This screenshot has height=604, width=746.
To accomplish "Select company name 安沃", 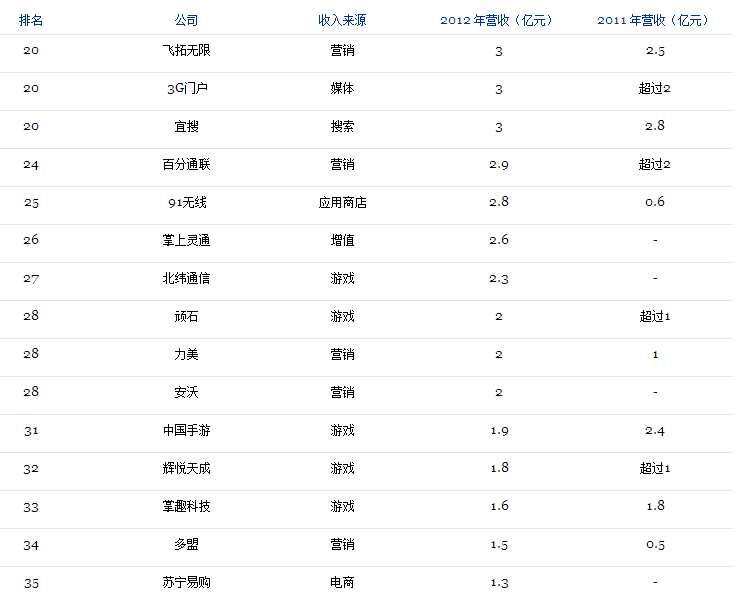I will coord(186,392).
